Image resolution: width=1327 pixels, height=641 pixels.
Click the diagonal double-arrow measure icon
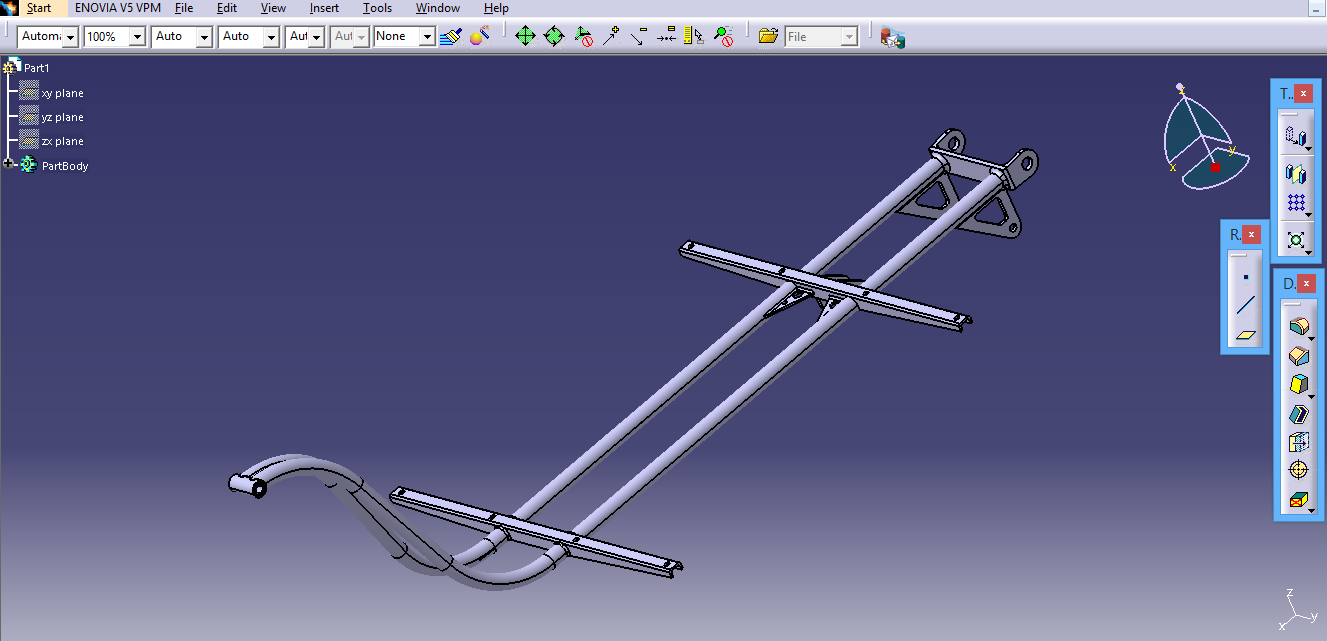(x=638, y=36)
